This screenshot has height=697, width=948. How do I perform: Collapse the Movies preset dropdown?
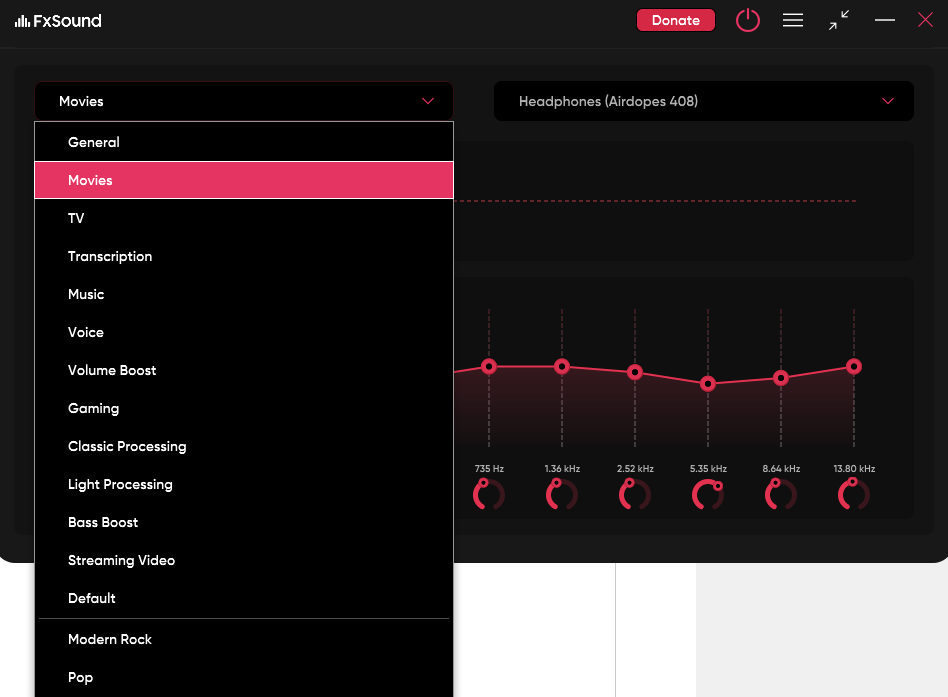[244, 101]
